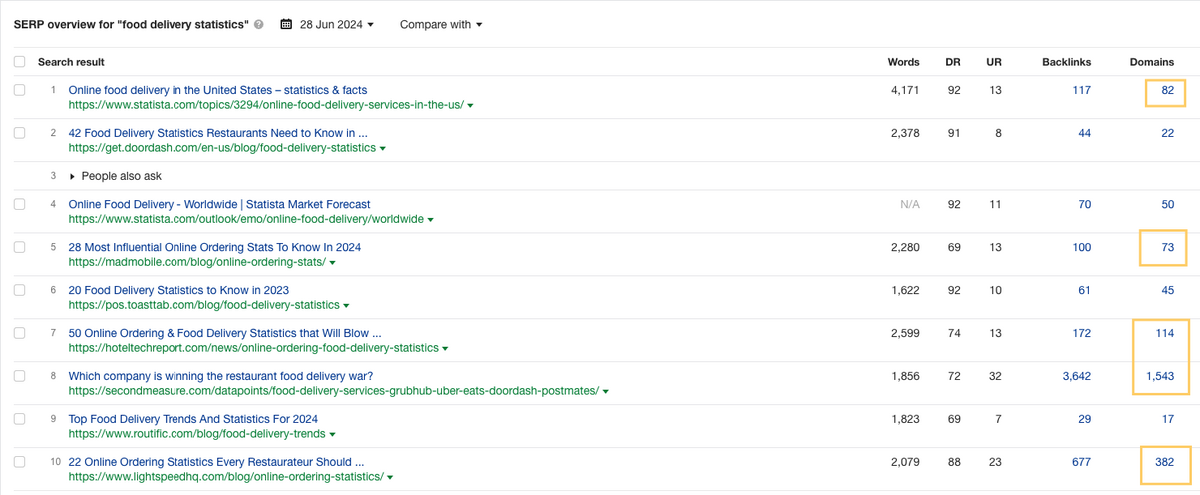Viewport: 1200px width, 495px height.
Task: Open the 28 Jun 2024 date dropdown
Action: tap(335, 25)
